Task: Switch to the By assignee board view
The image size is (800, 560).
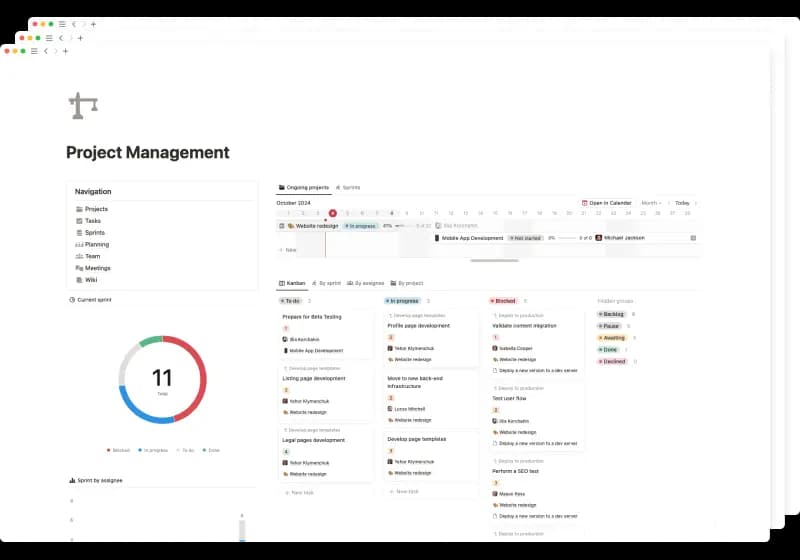Action: (366, 283)
